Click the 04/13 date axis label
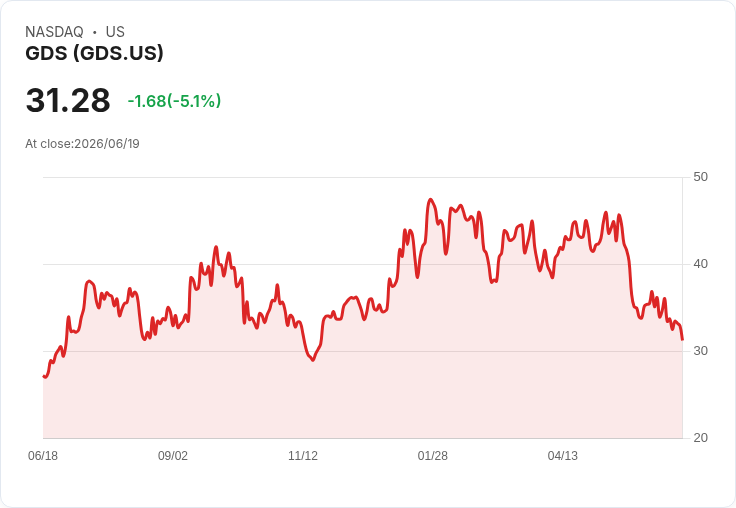Screen dimensions: 736x508 point(563,456)
